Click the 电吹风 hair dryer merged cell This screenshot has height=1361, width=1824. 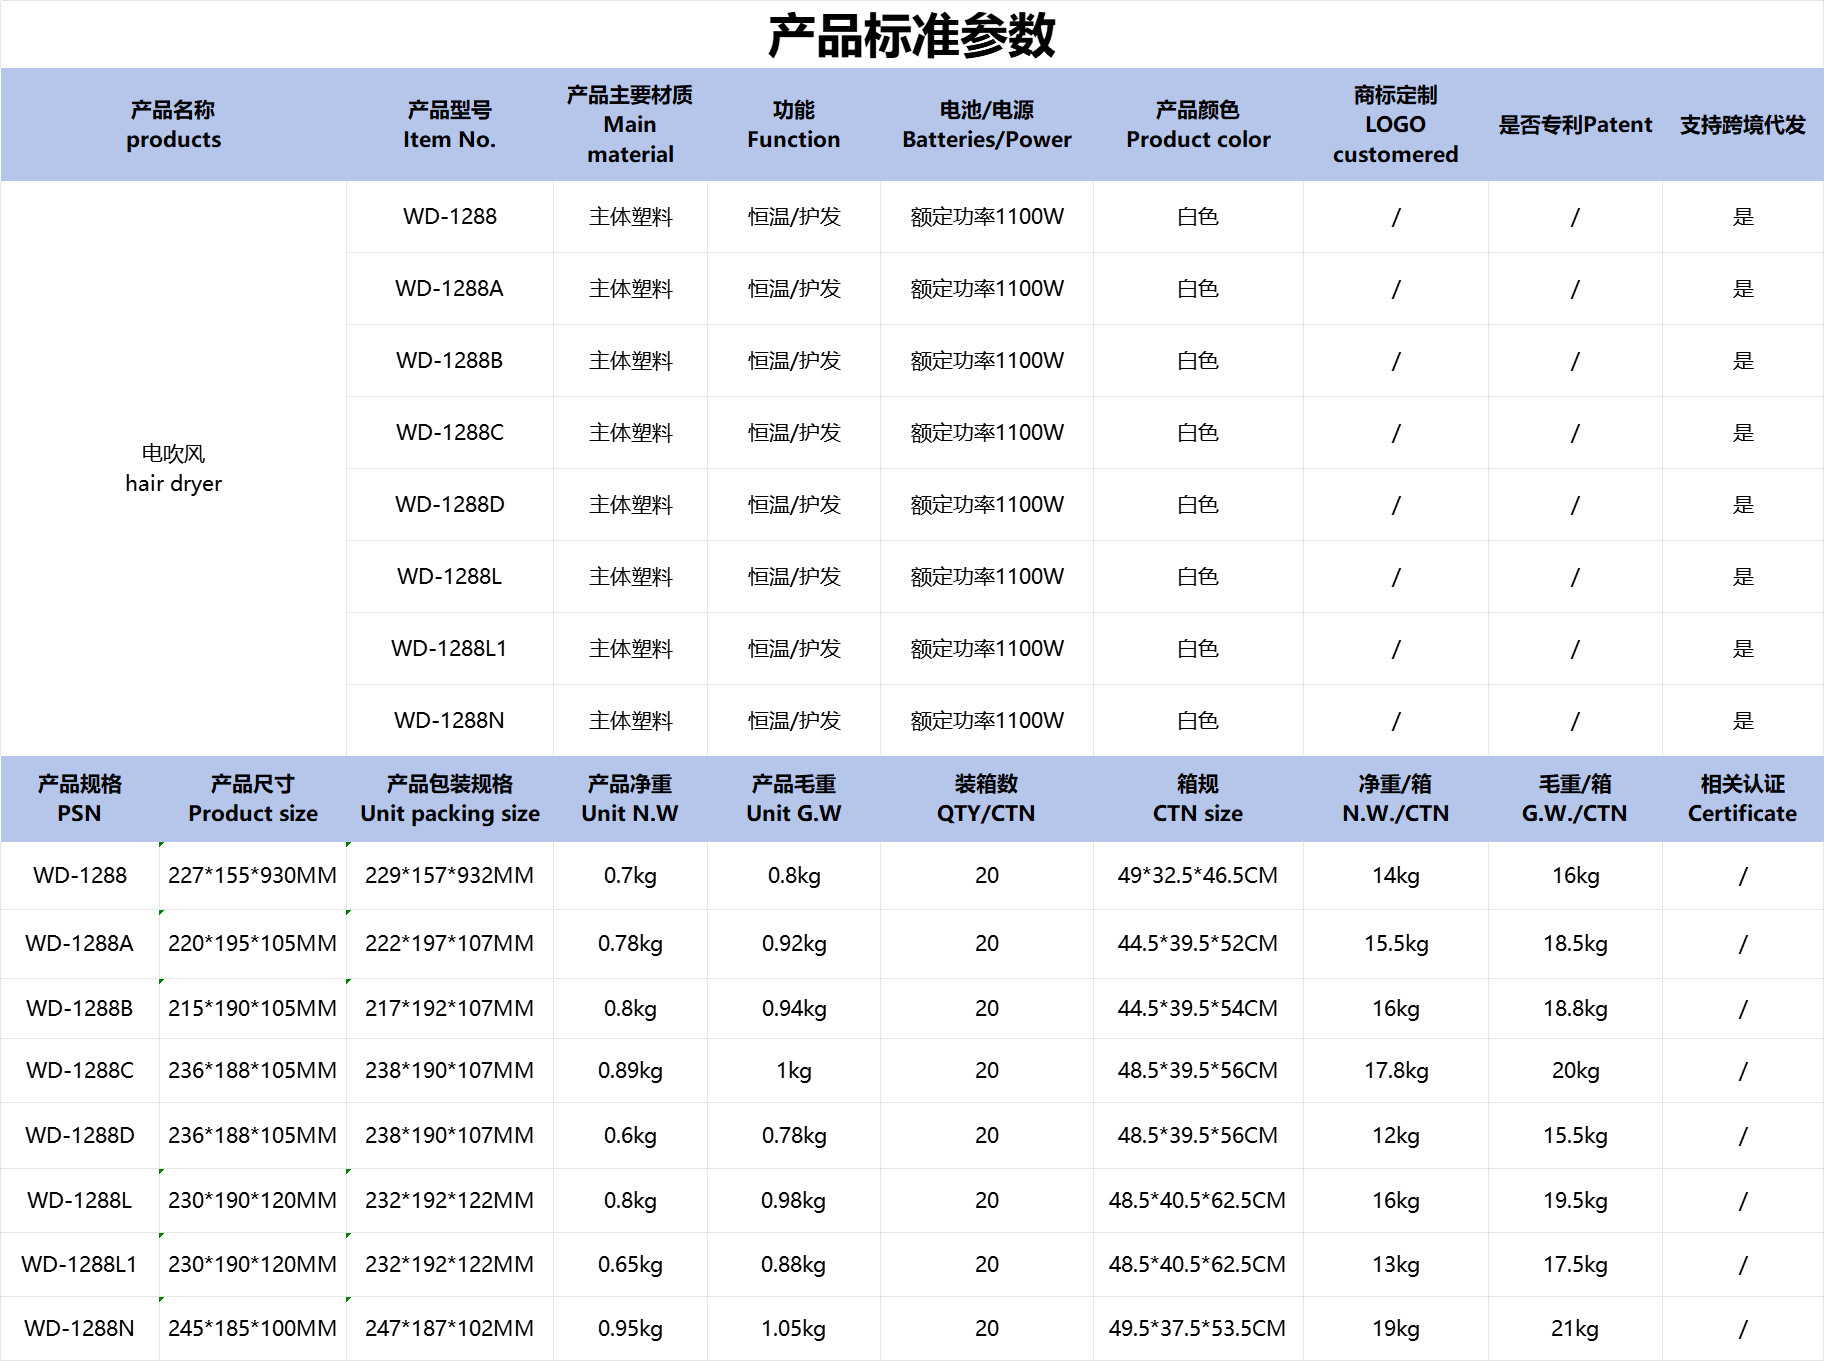173,468
